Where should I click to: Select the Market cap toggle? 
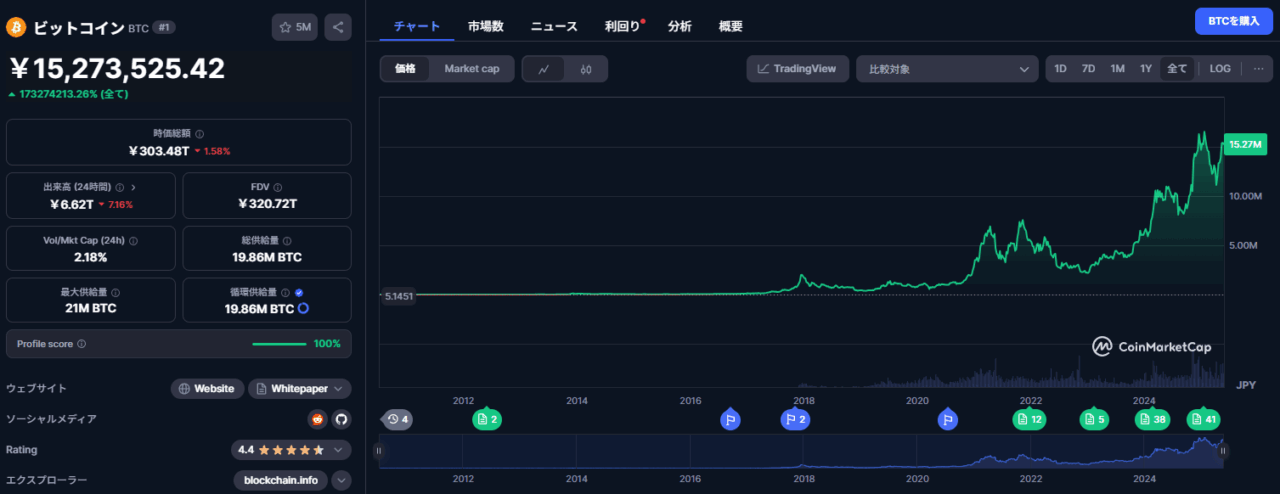pos(472,69)
